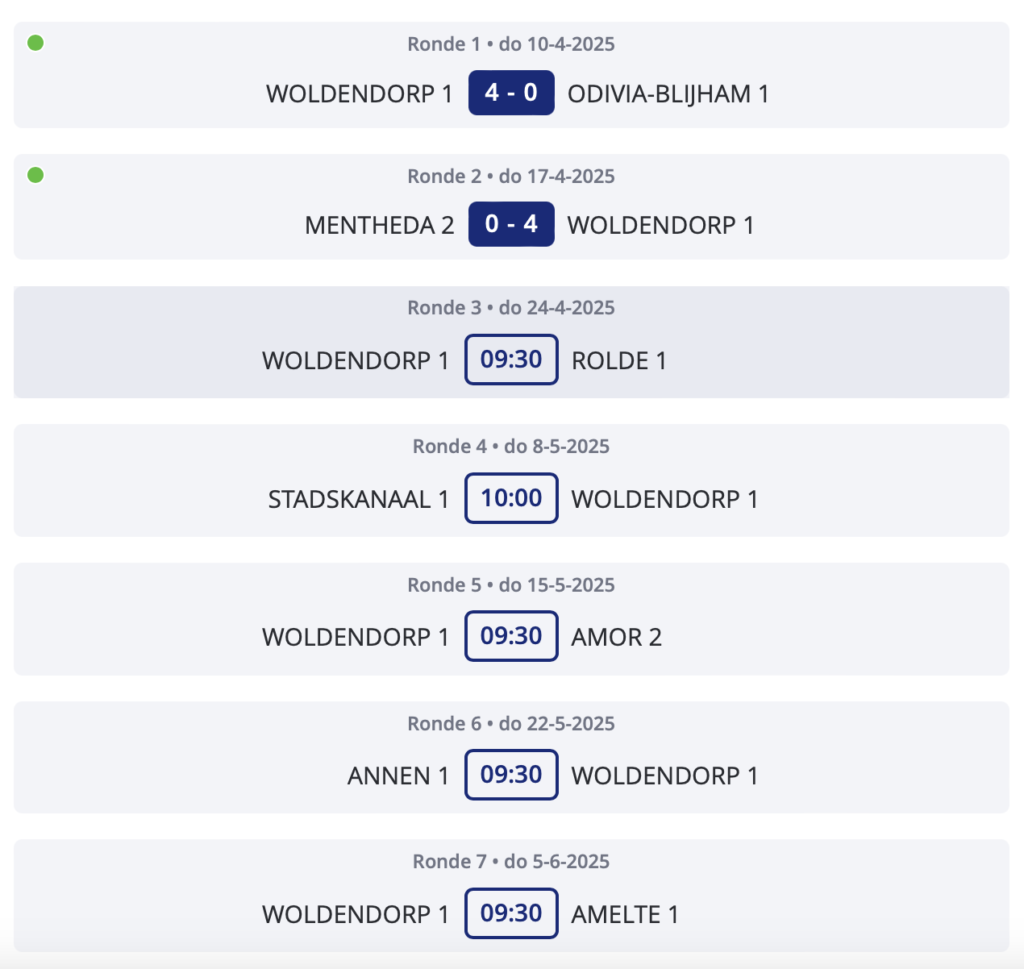Open the 4 - 0 score badge

(x=511, y=93)
